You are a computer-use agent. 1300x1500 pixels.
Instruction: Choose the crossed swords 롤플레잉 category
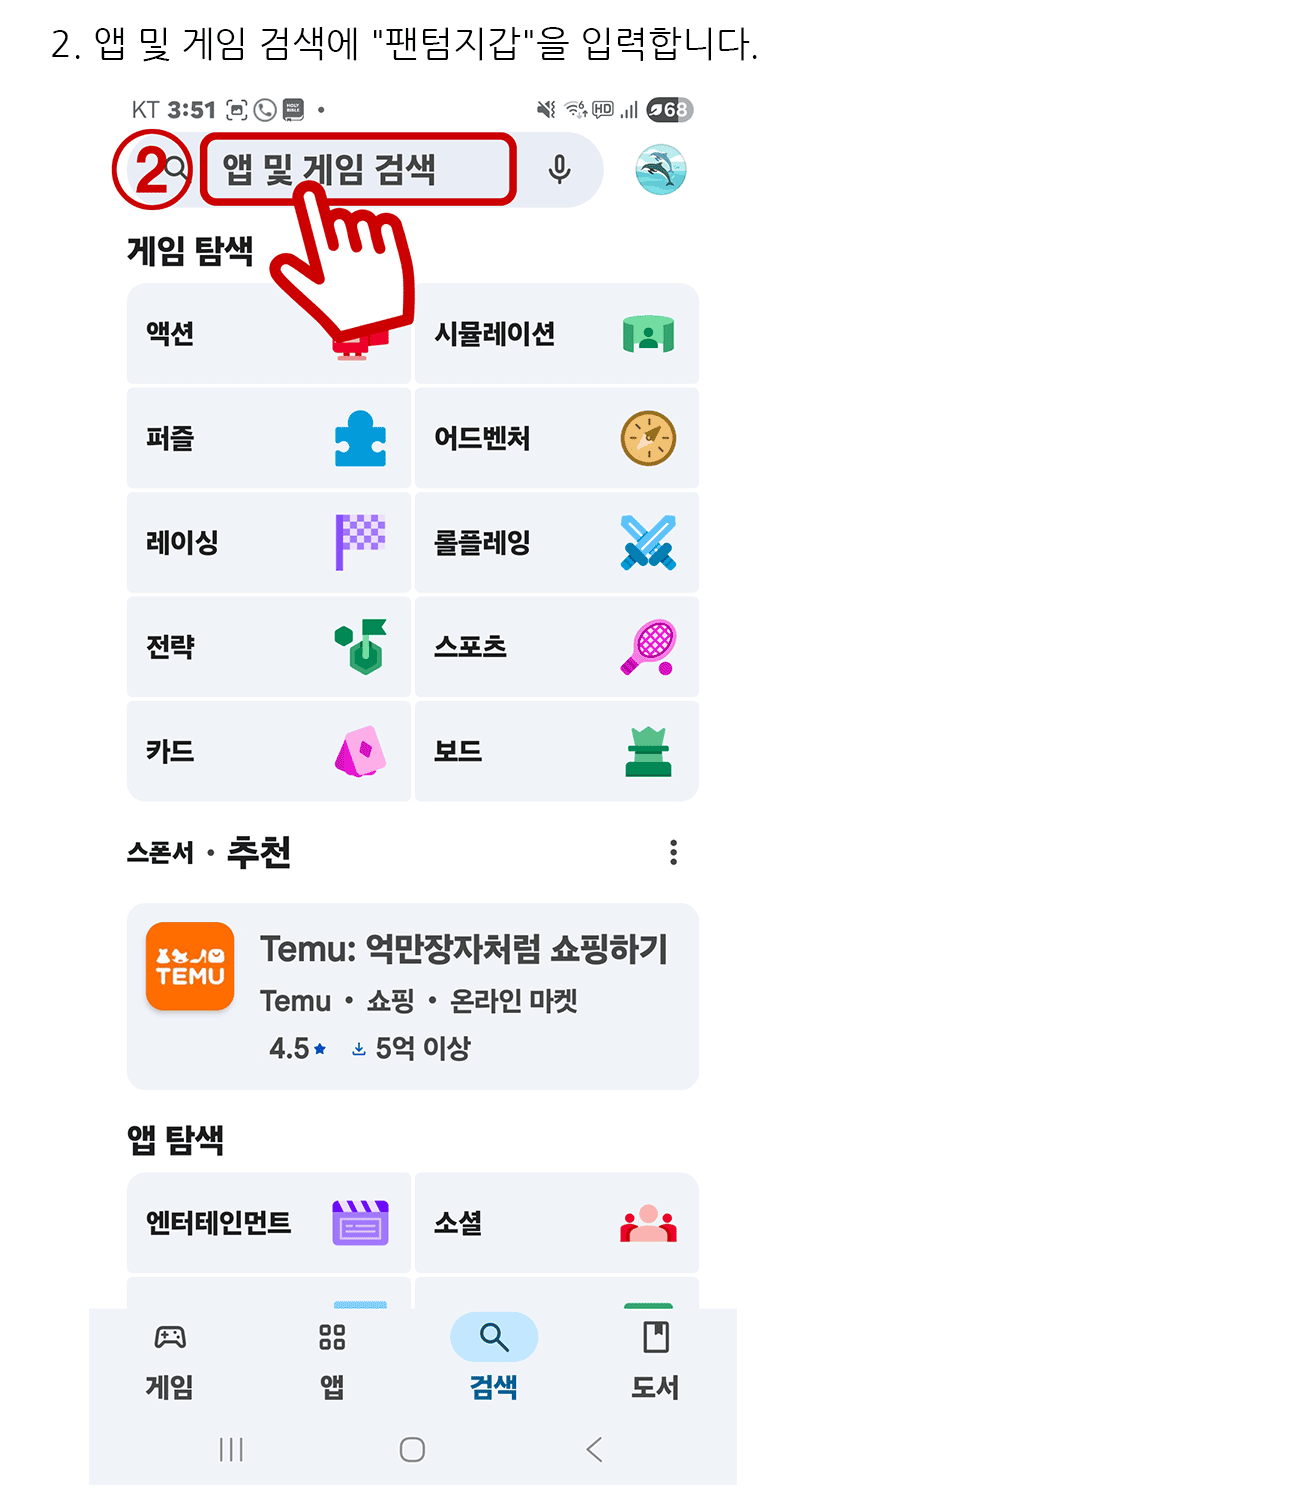pos(557,542)
